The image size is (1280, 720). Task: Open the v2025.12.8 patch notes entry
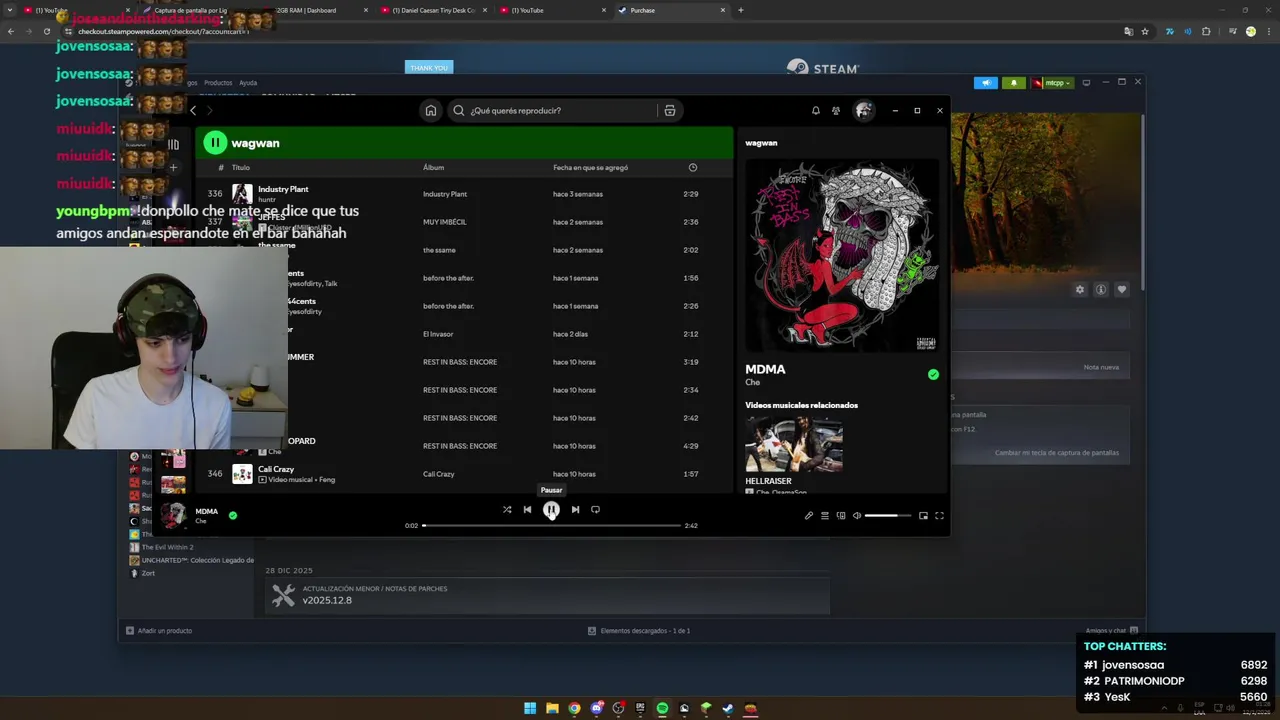pyautogui.click(x=547, y=595)
